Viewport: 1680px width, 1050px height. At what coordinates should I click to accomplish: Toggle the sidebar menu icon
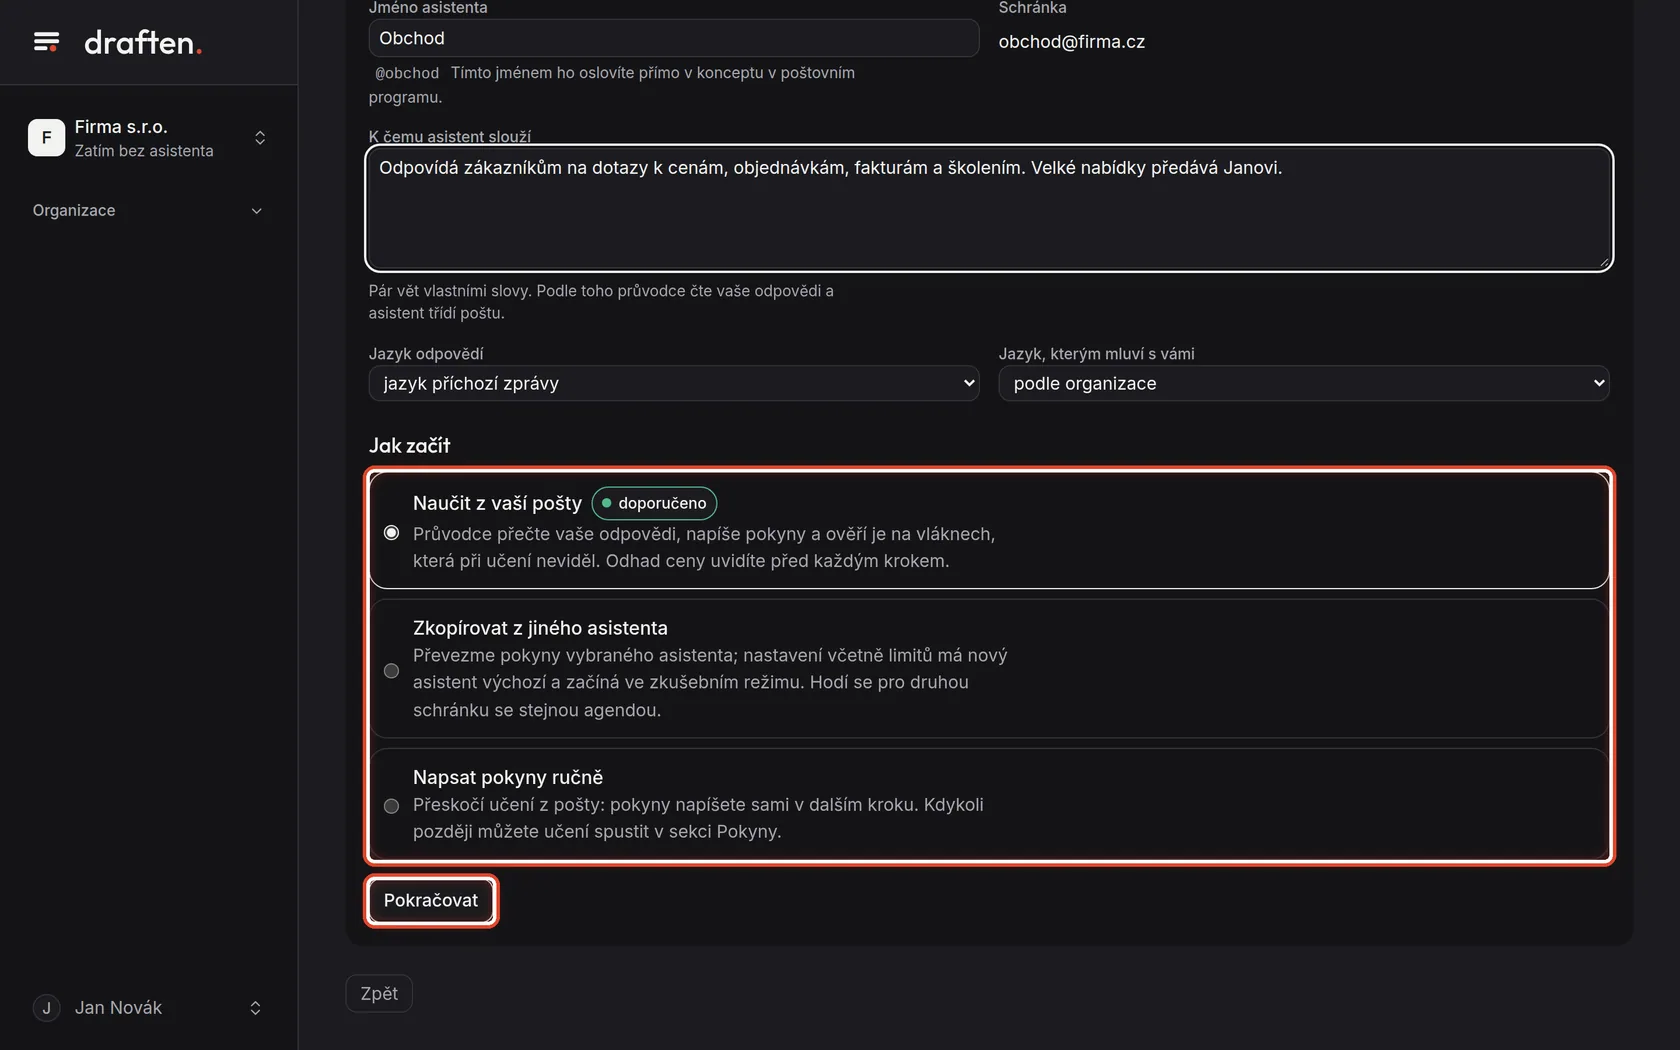(46, 42)
